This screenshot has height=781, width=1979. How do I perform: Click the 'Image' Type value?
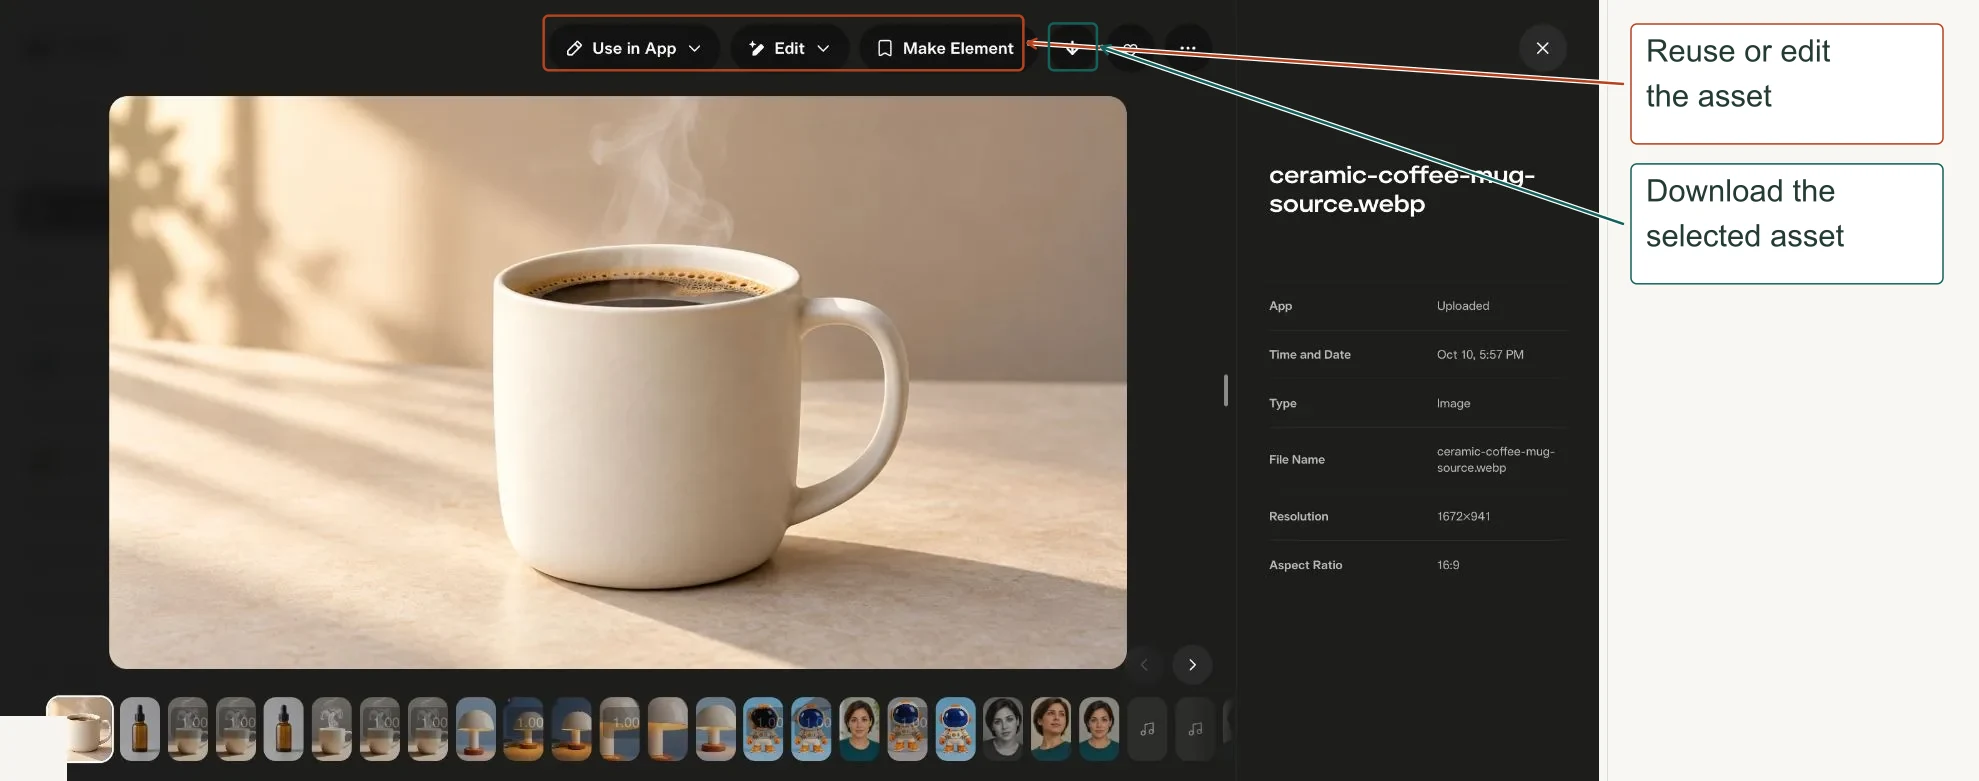pos(1453,404)
